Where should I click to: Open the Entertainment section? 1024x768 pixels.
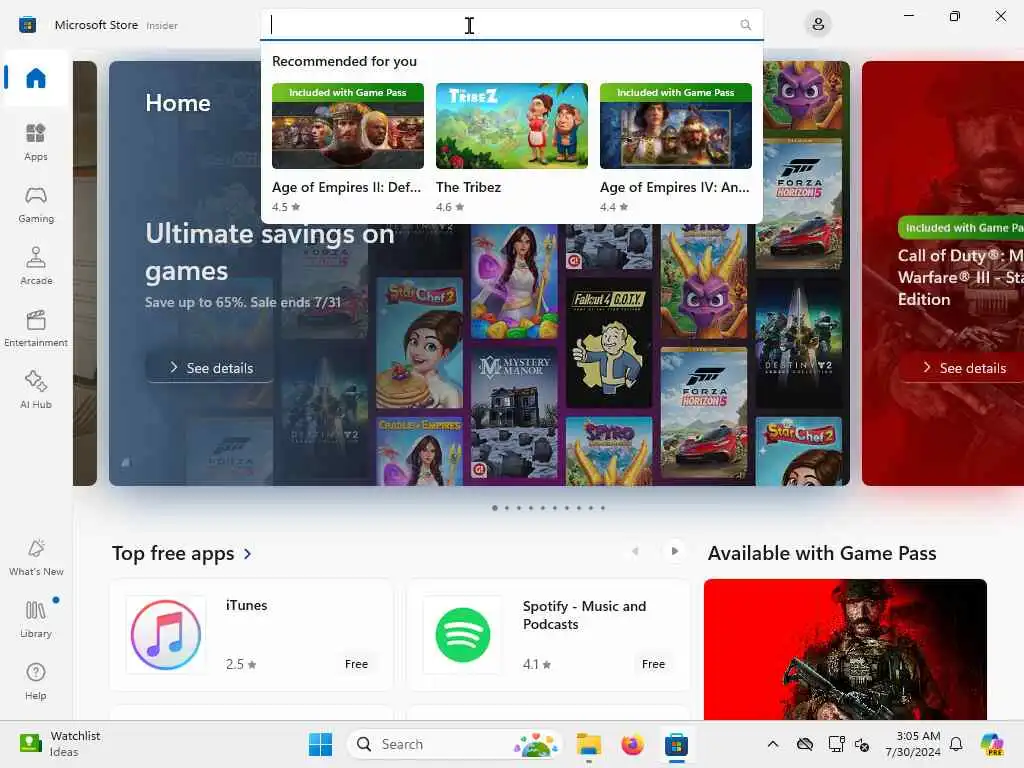(x=35, y=328)
